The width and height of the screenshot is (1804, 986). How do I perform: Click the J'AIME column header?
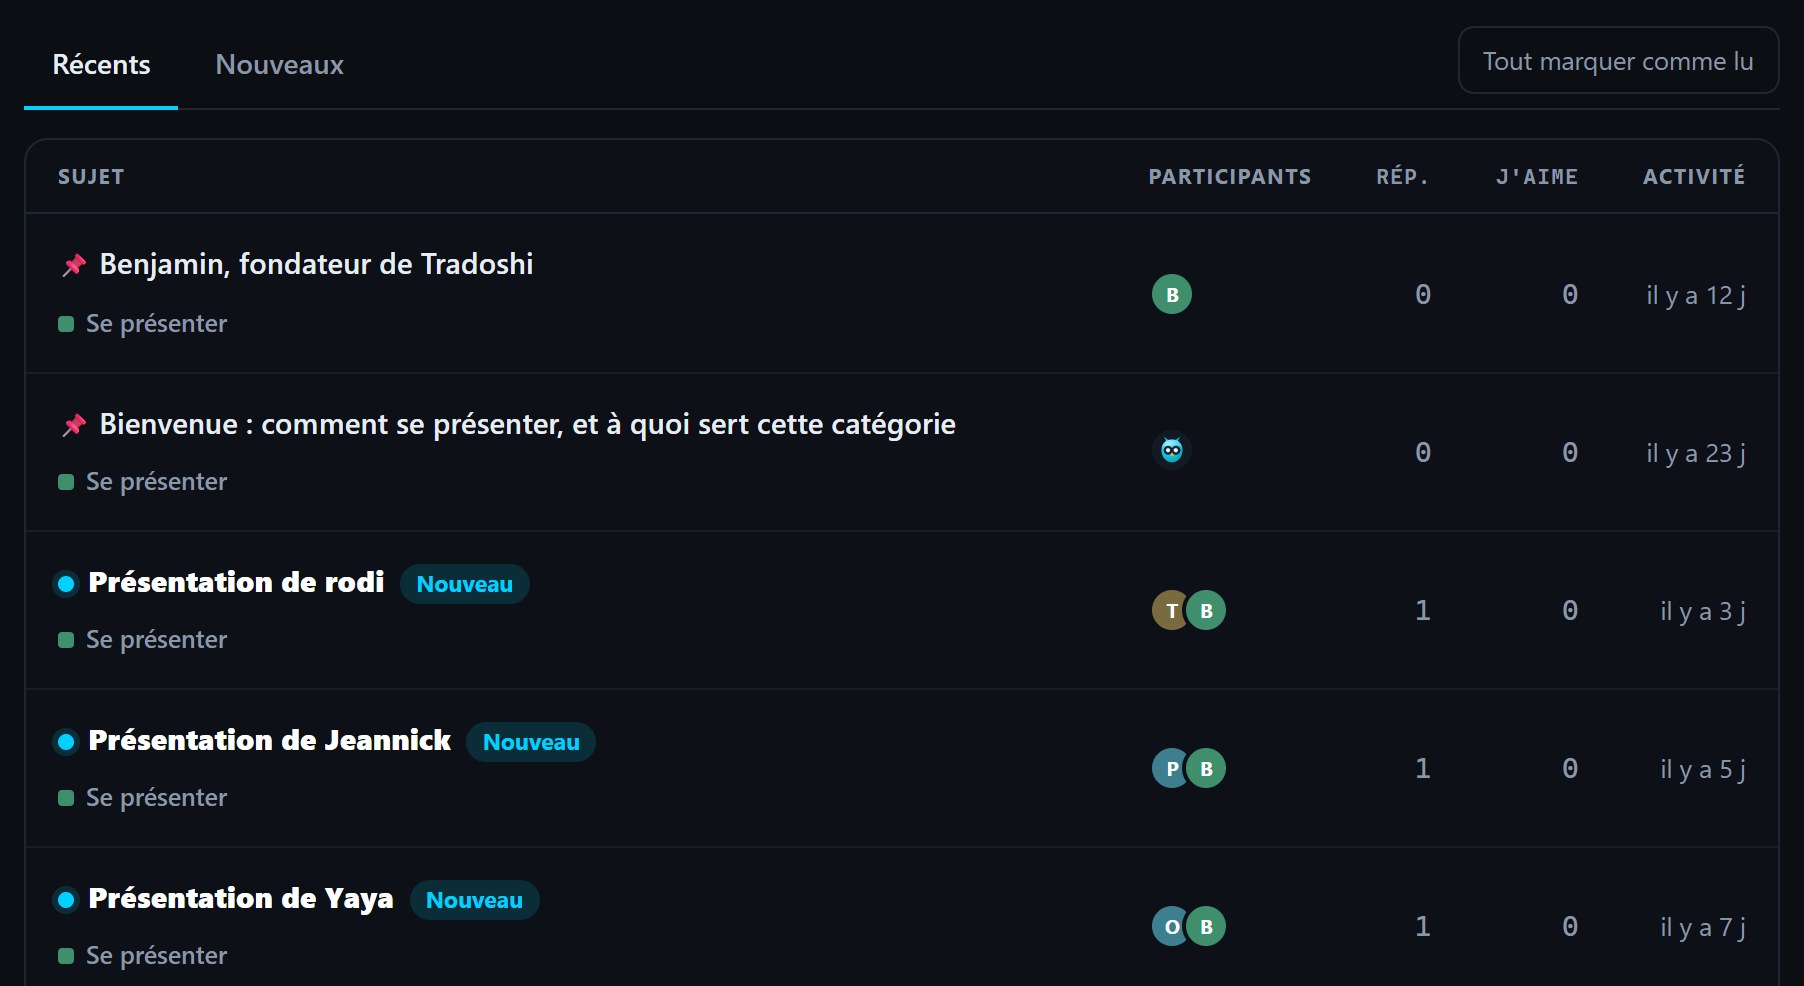(x=1537, y=177)
